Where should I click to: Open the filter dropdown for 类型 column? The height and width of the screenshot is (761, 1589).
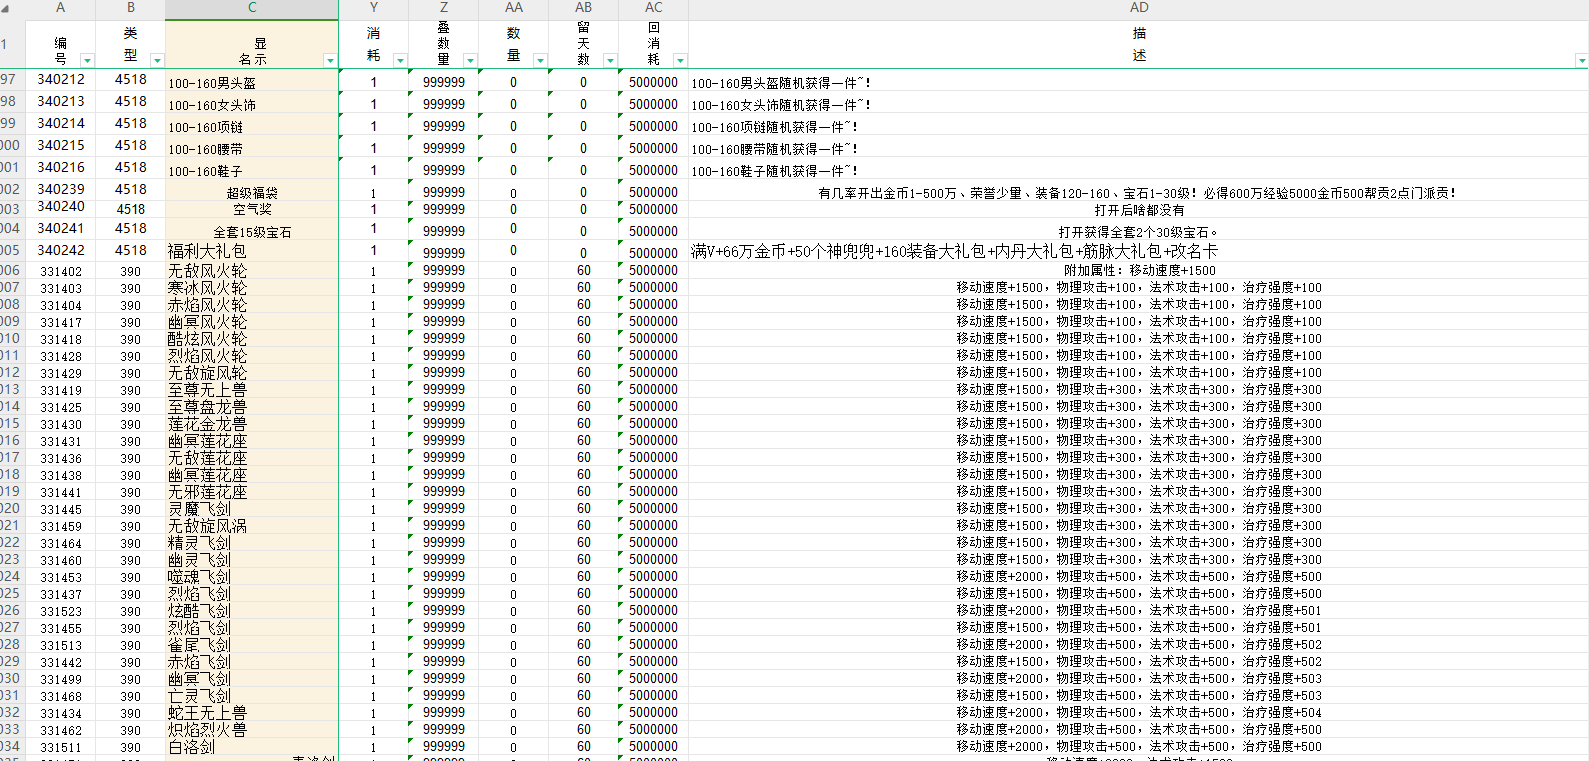coord(157,61)
